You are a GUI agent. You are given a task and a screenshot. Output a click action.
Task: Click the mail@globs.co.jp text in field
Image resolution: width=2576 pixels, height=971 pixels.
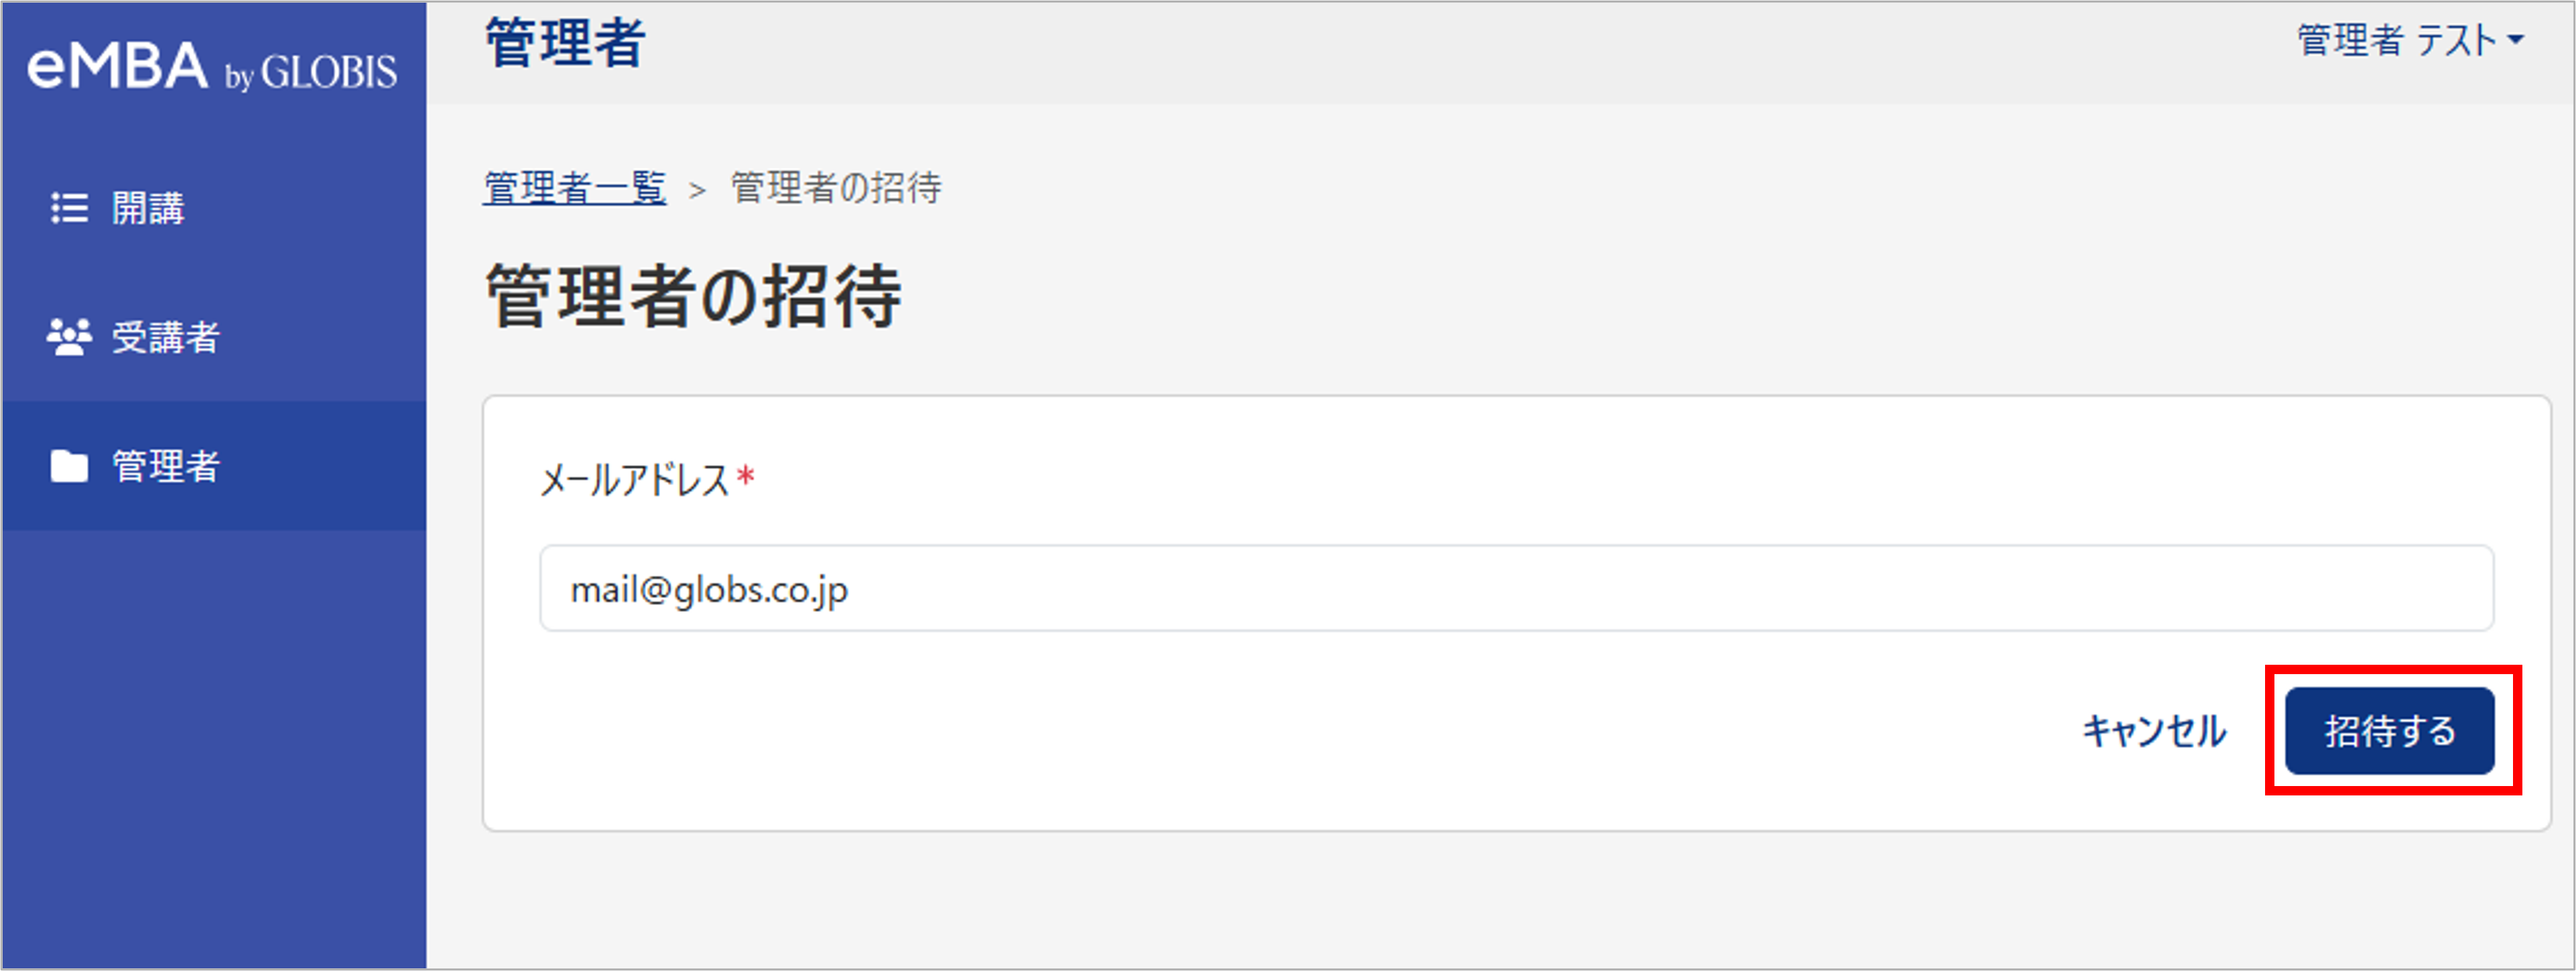click(709, 590)
